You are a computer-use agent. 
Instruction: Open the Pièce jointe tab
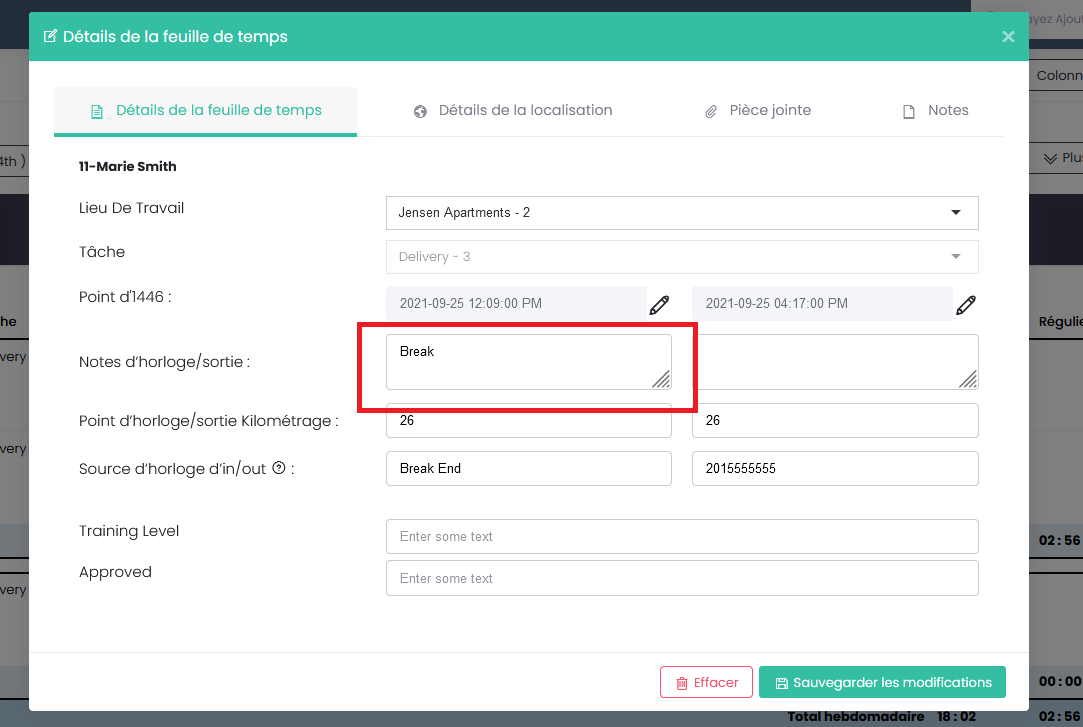click(757, 111)
